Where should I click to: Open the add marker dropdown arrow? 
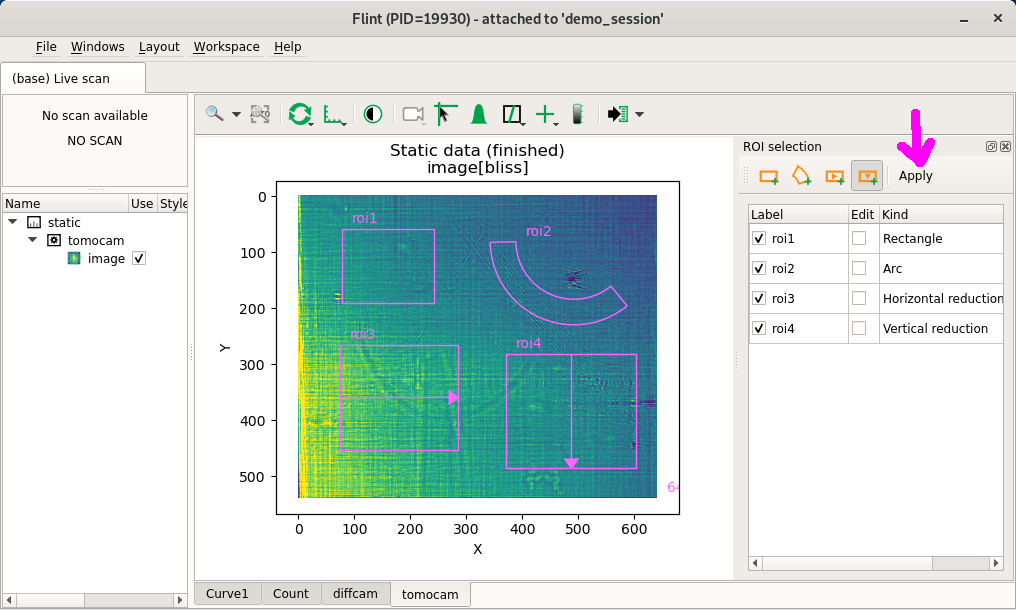(556, 124)
